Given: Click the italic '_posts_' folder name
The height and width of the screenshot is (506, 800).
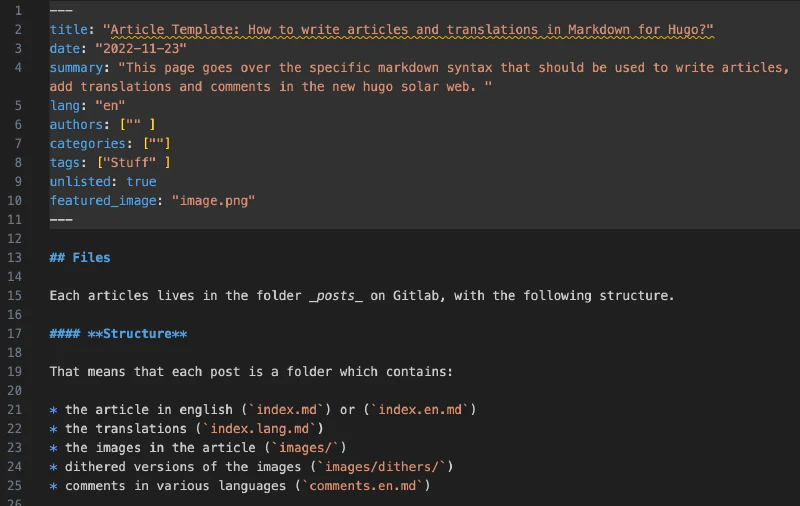Looking at the screenshot, I should coord(336,296).
